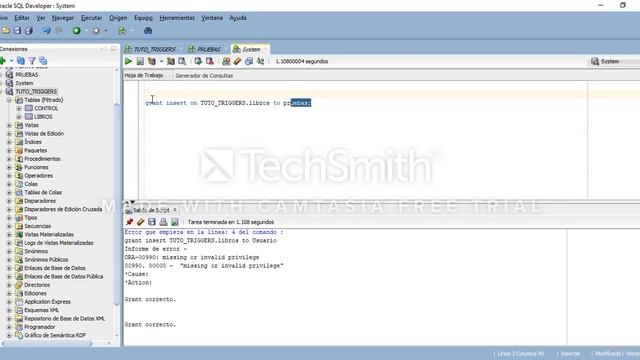
Task: Click the green plus New Connection icon
Action: click(3, 61)
